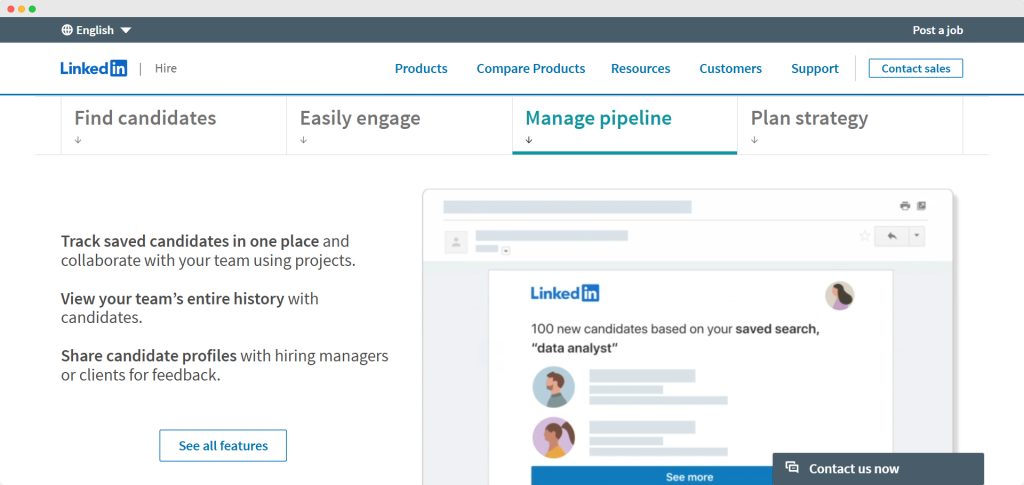
Task: Click the chat bubble icon in Contact us now
Action: tap(792, 468)
